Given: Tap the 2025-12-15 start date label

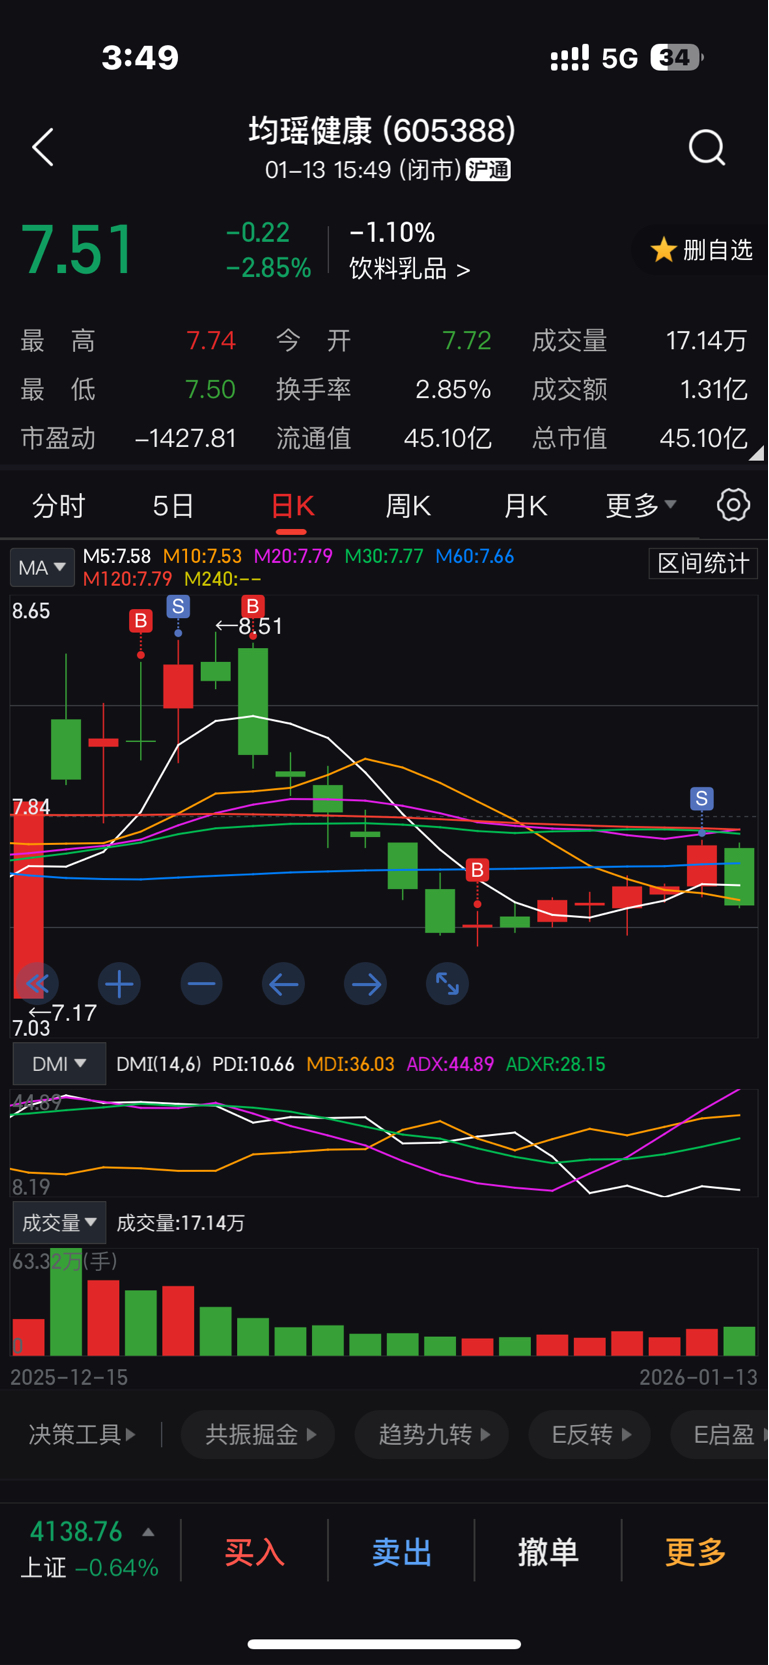Looking at the screenshot, I should 69,1377.
